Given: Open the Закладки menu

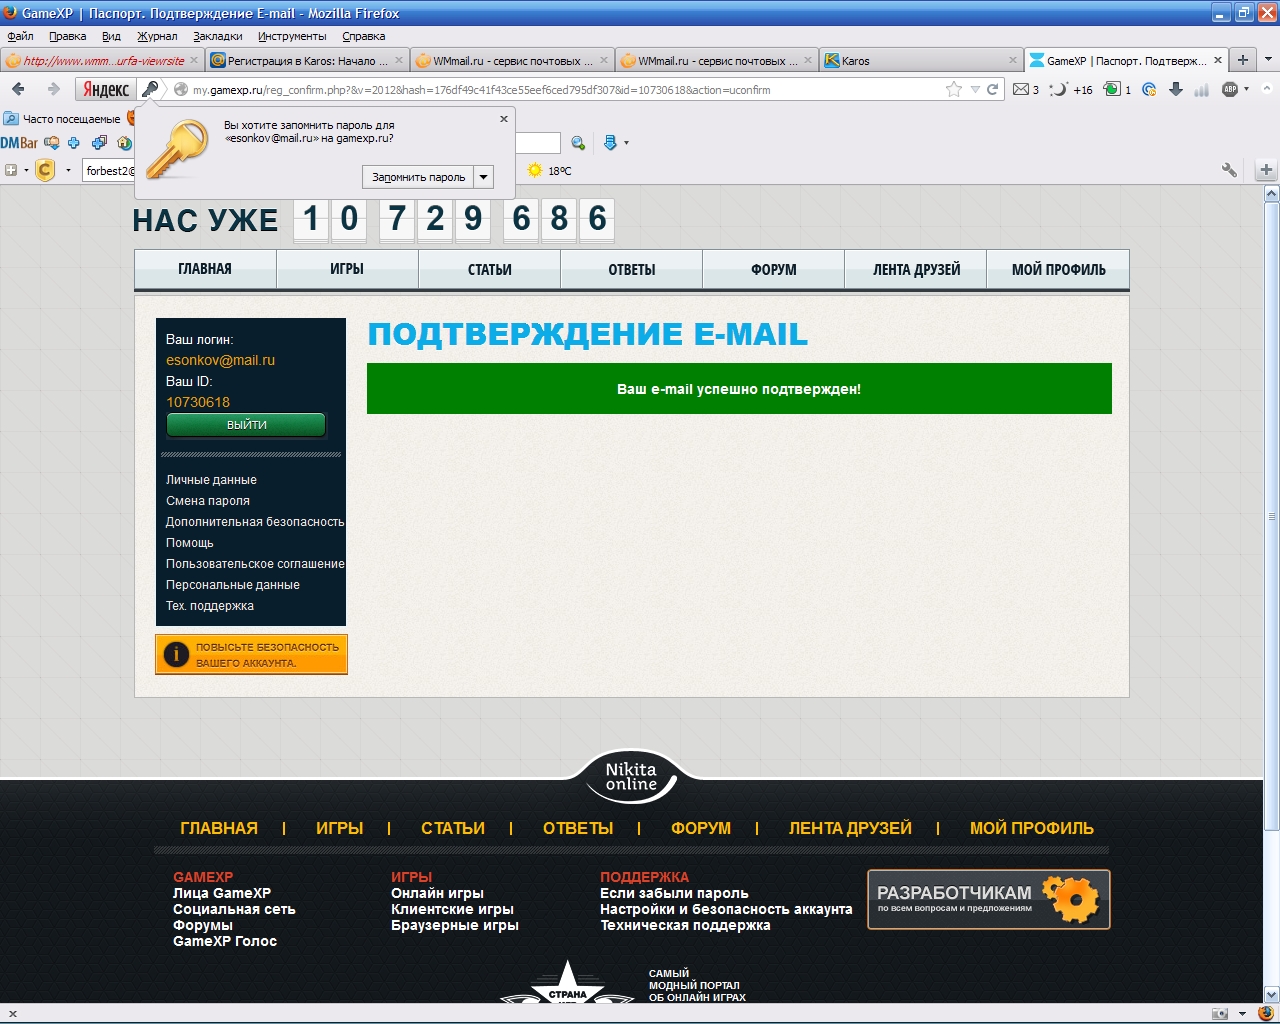Looking at the screenshot, I should tap(217, 36).
